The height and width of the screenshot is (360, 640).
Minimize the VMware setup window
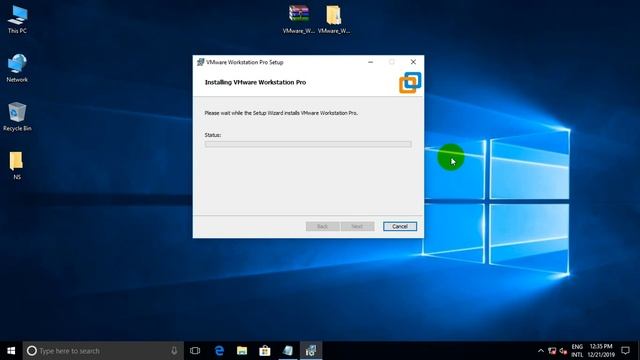click(x=371, y=62)
